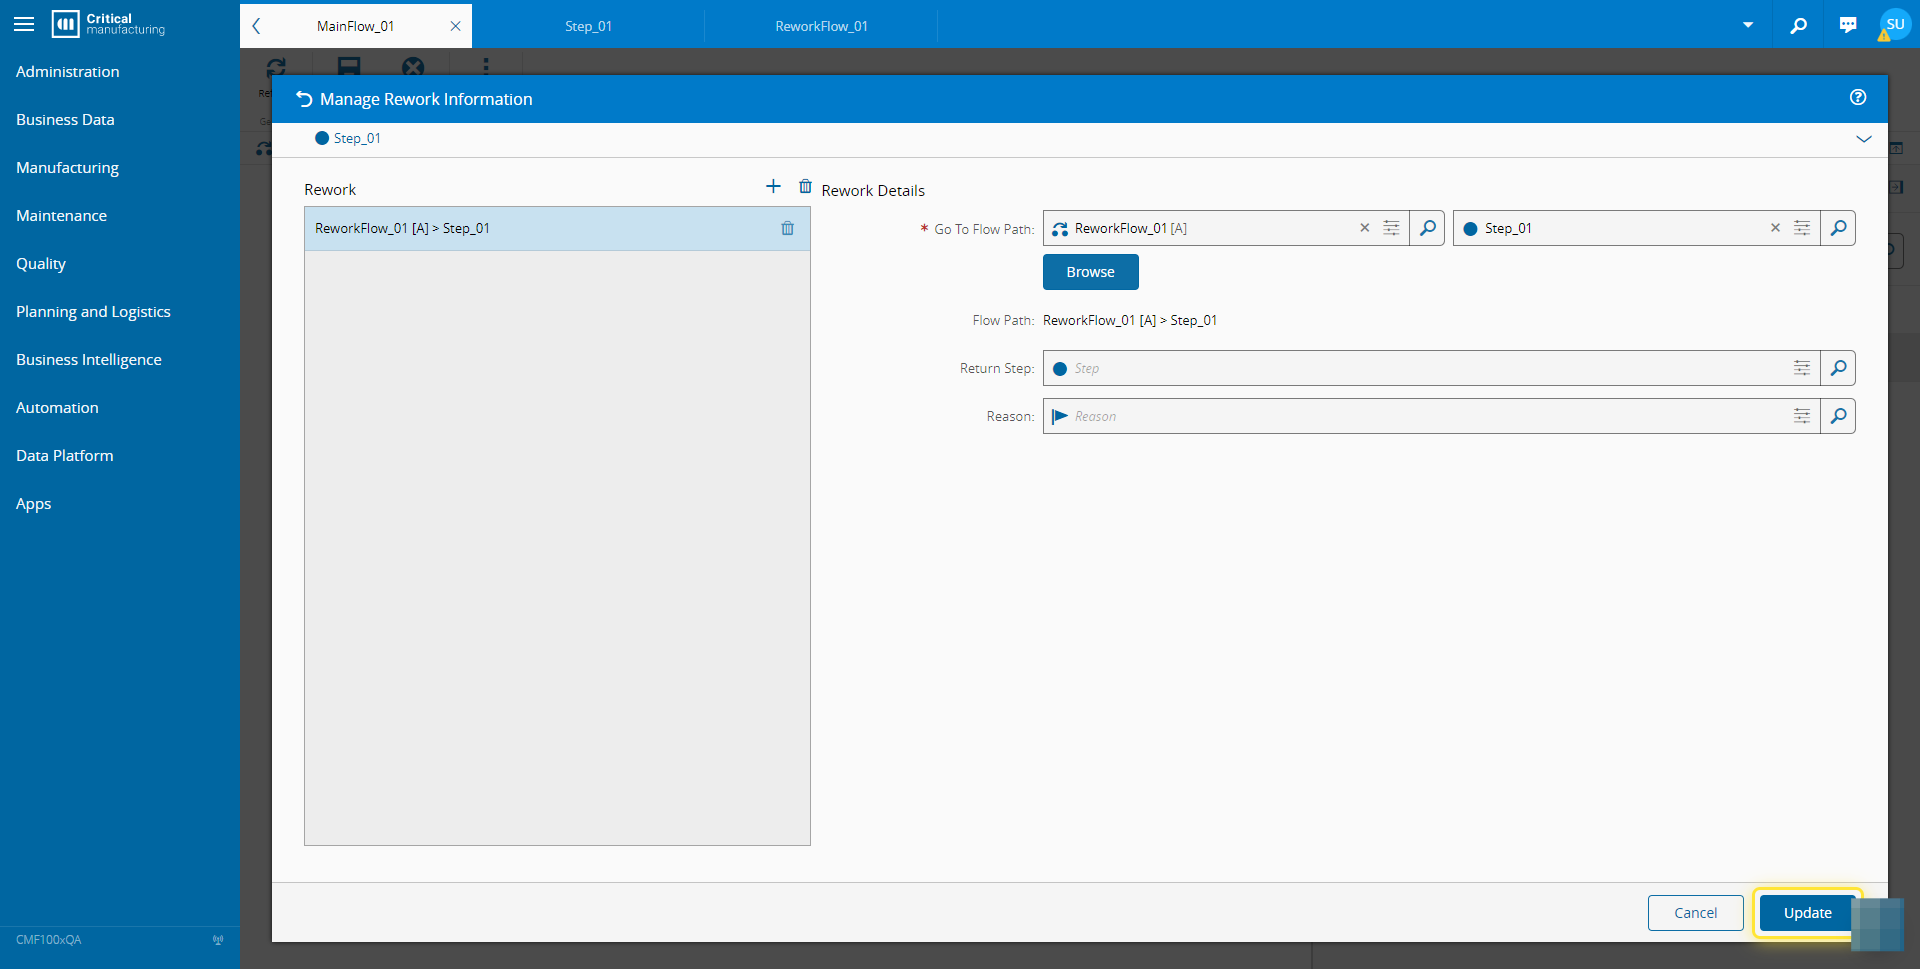Clear the Step_01 step field
Viewport: 1920px width, 969px height.
click(x=1775, y=228)
